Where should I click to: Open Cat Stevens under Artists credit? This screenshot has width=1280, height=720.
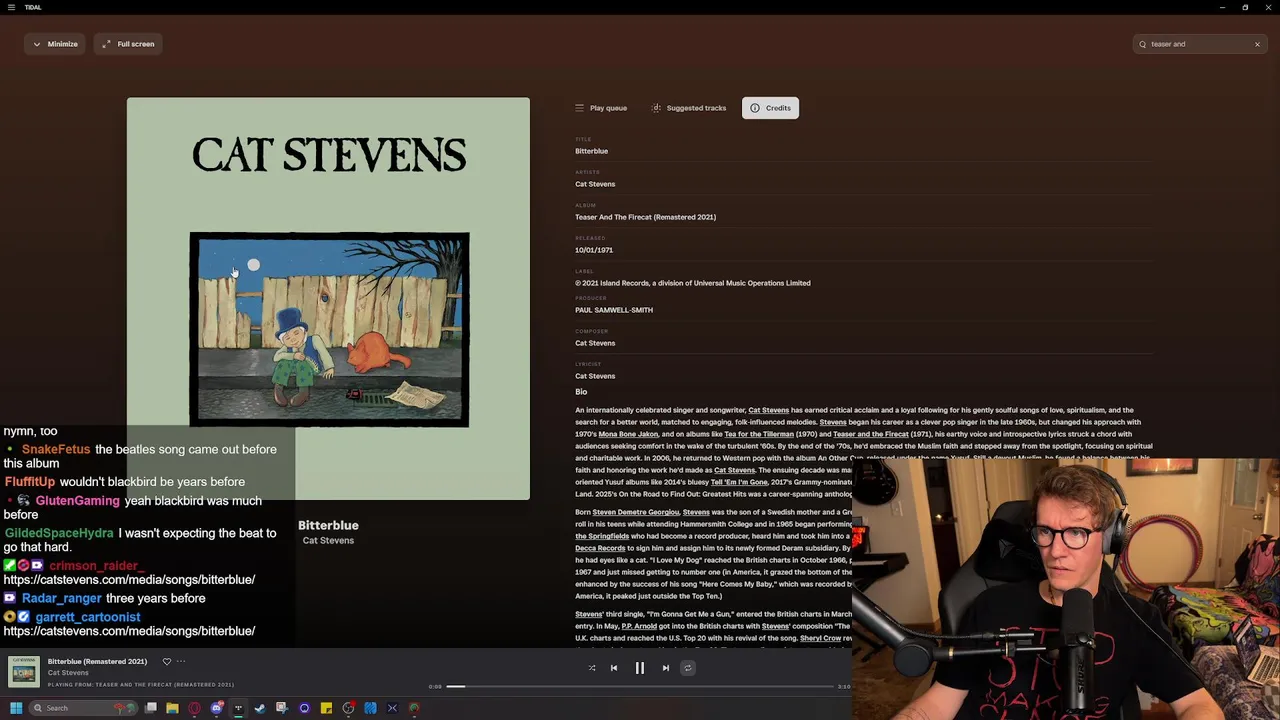tap(595, 184)
